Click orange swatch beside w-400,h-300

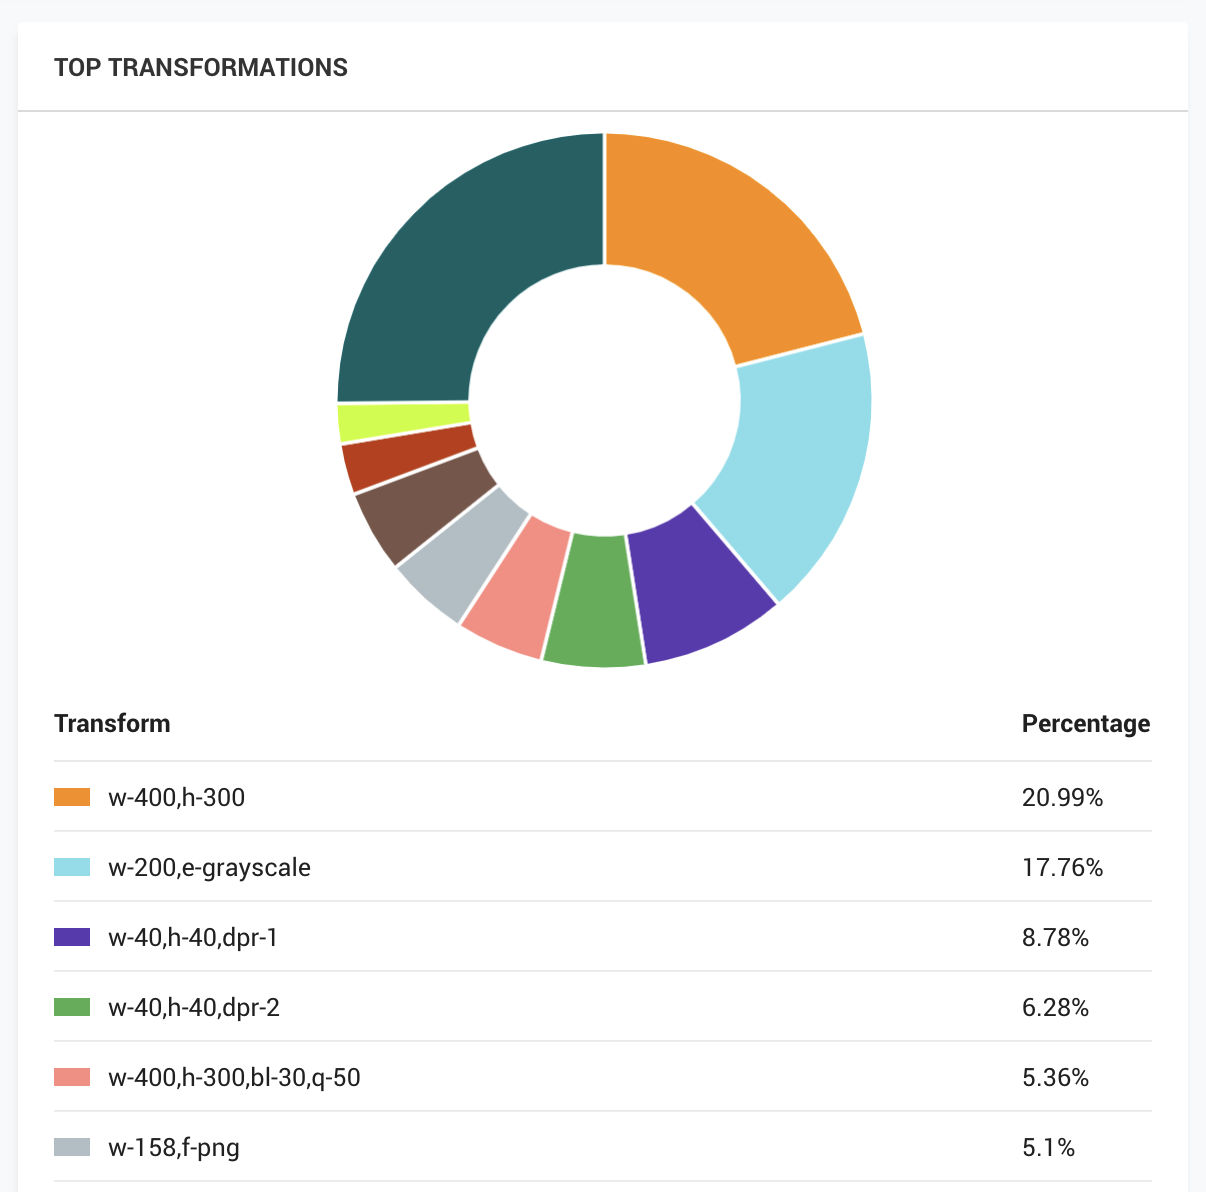pyautogui.click(x=72, y=797)
